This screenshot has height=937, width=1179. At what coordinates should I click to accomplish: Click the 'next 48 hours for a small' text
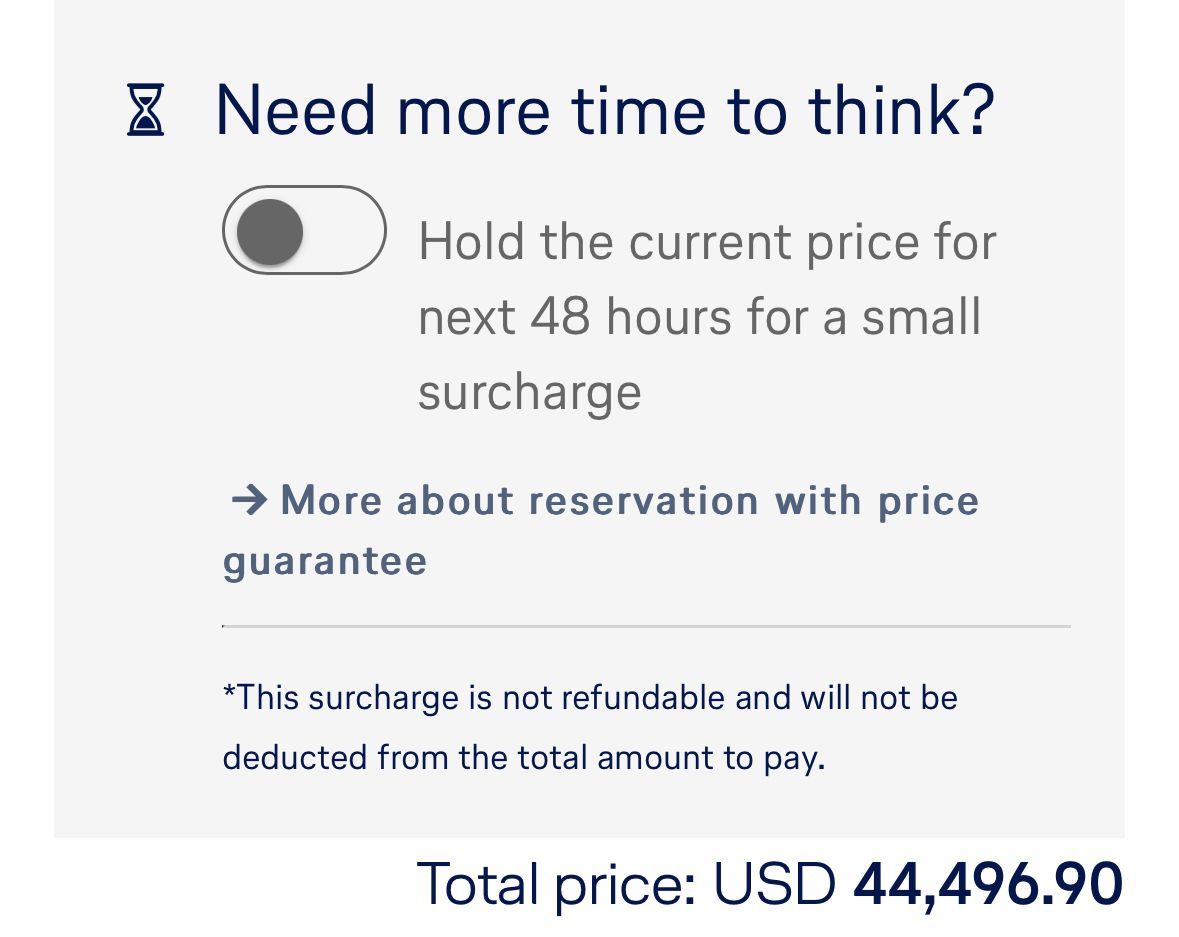click(700, 317)
